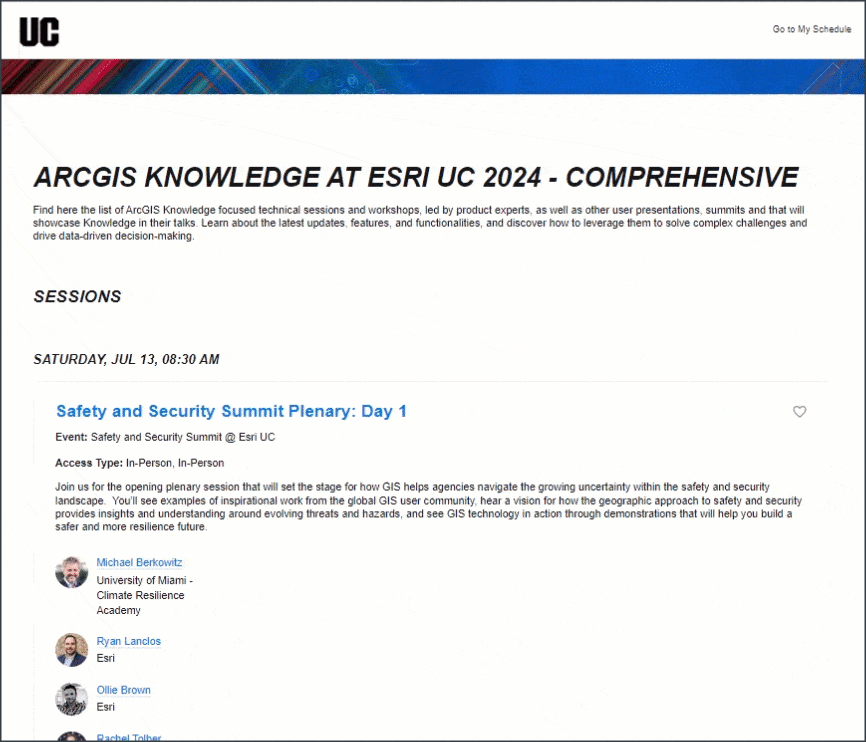Click the UC logo in the header
The image size is (866, 742).
(39, 31)
